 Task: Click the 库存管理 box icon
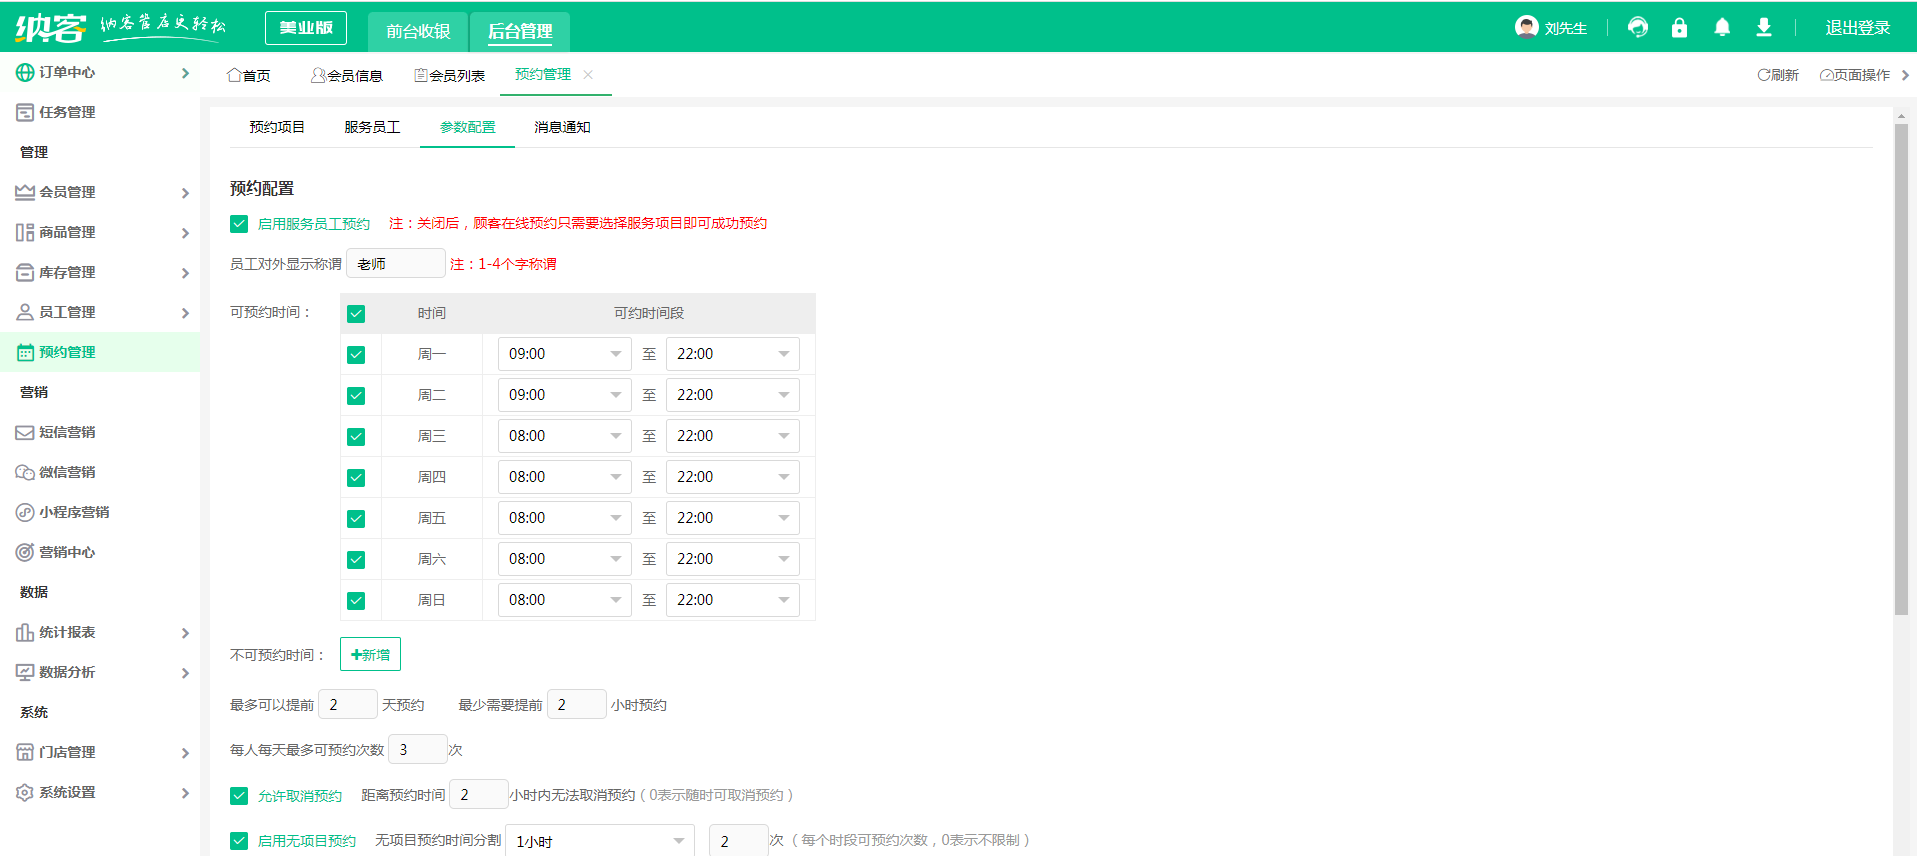(x=25, y=272)
